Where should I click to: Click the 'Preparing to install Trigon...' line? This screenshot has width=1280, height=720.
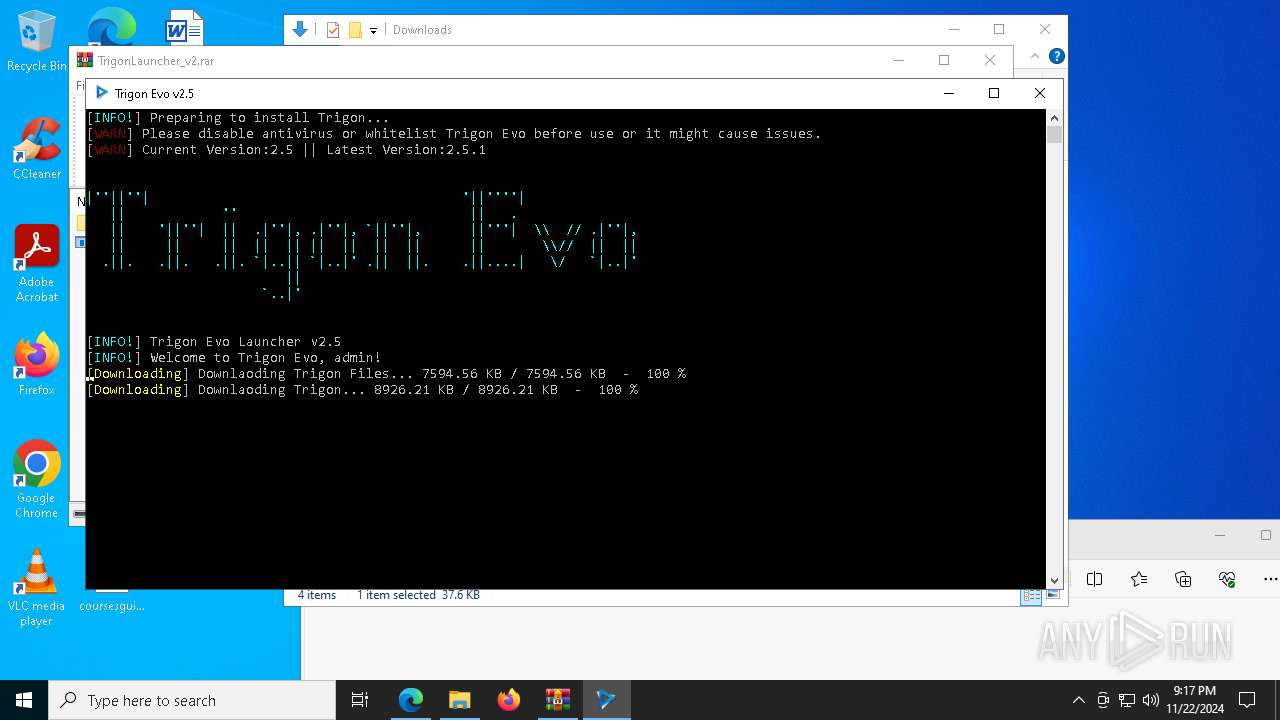pos(238,118)
